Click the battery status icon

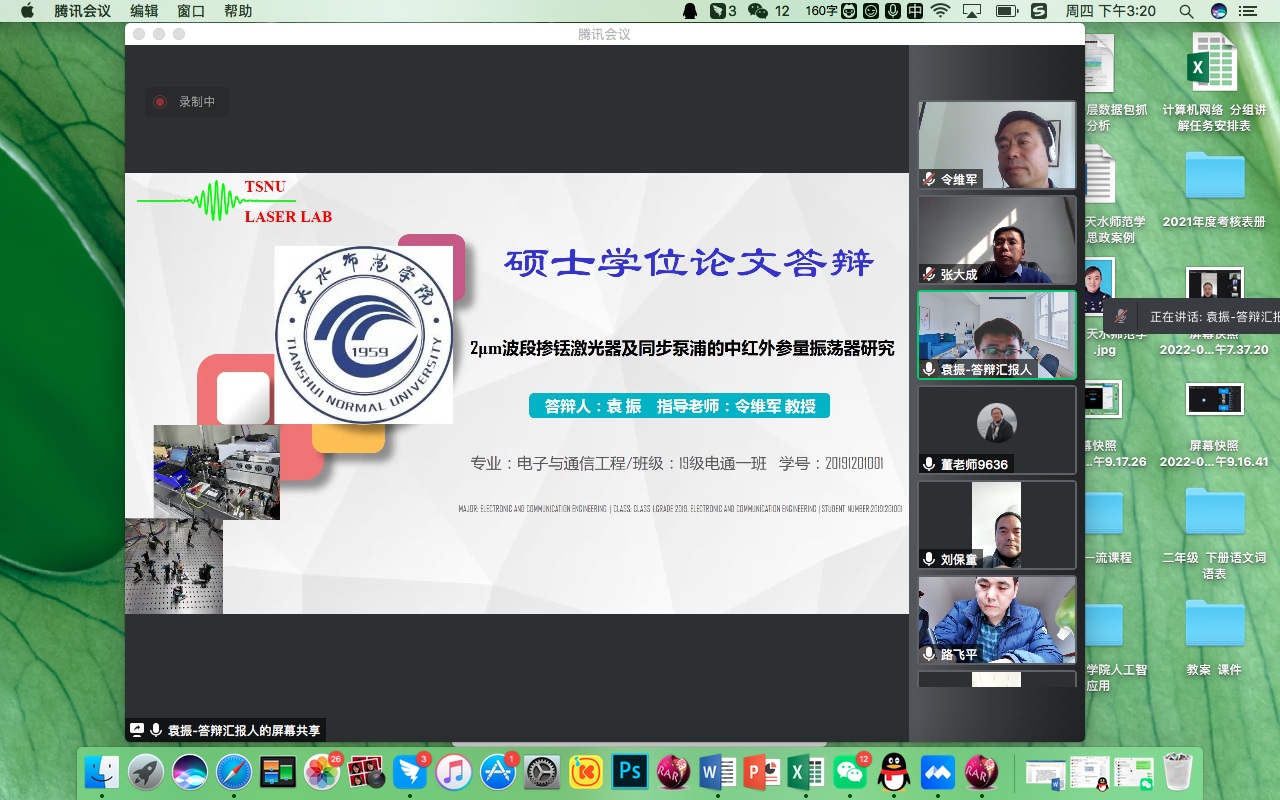1006,11
